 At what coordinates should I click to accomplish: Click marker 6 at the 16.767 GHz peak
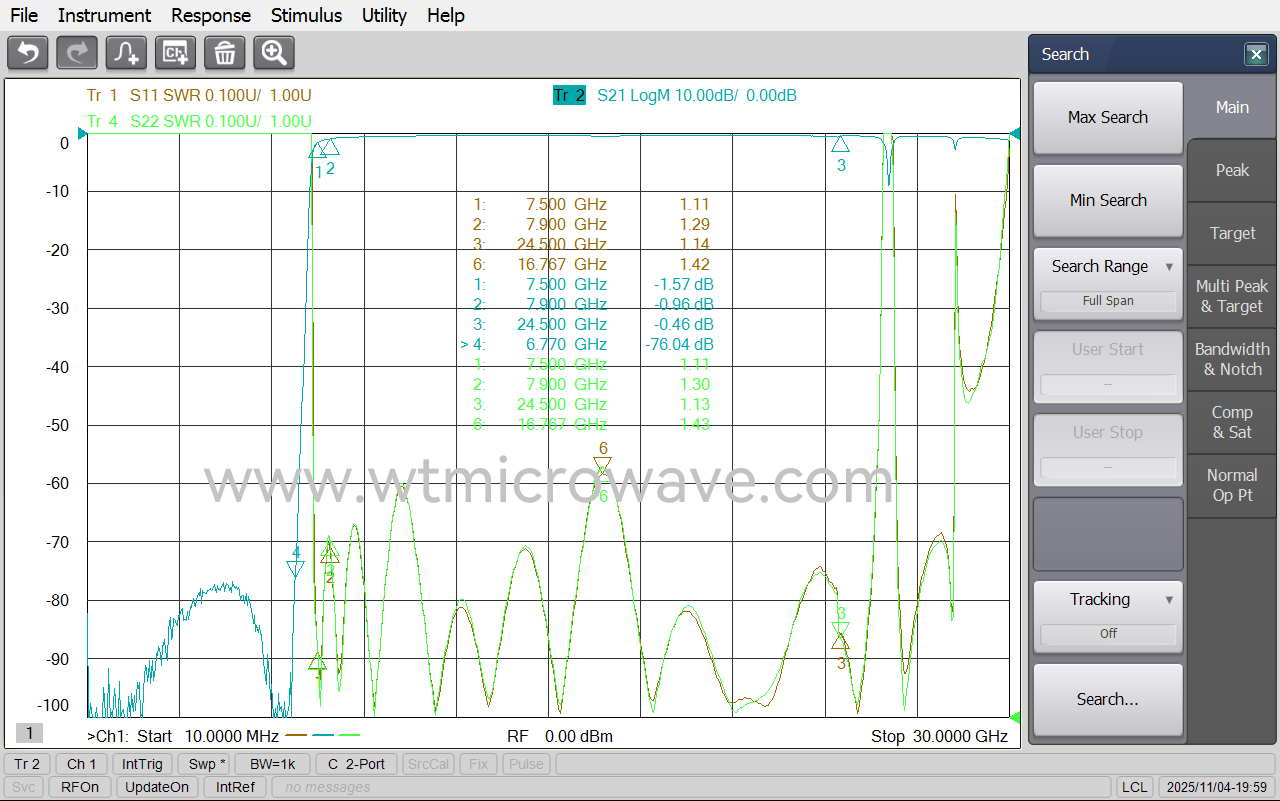(x=602, y=465)
